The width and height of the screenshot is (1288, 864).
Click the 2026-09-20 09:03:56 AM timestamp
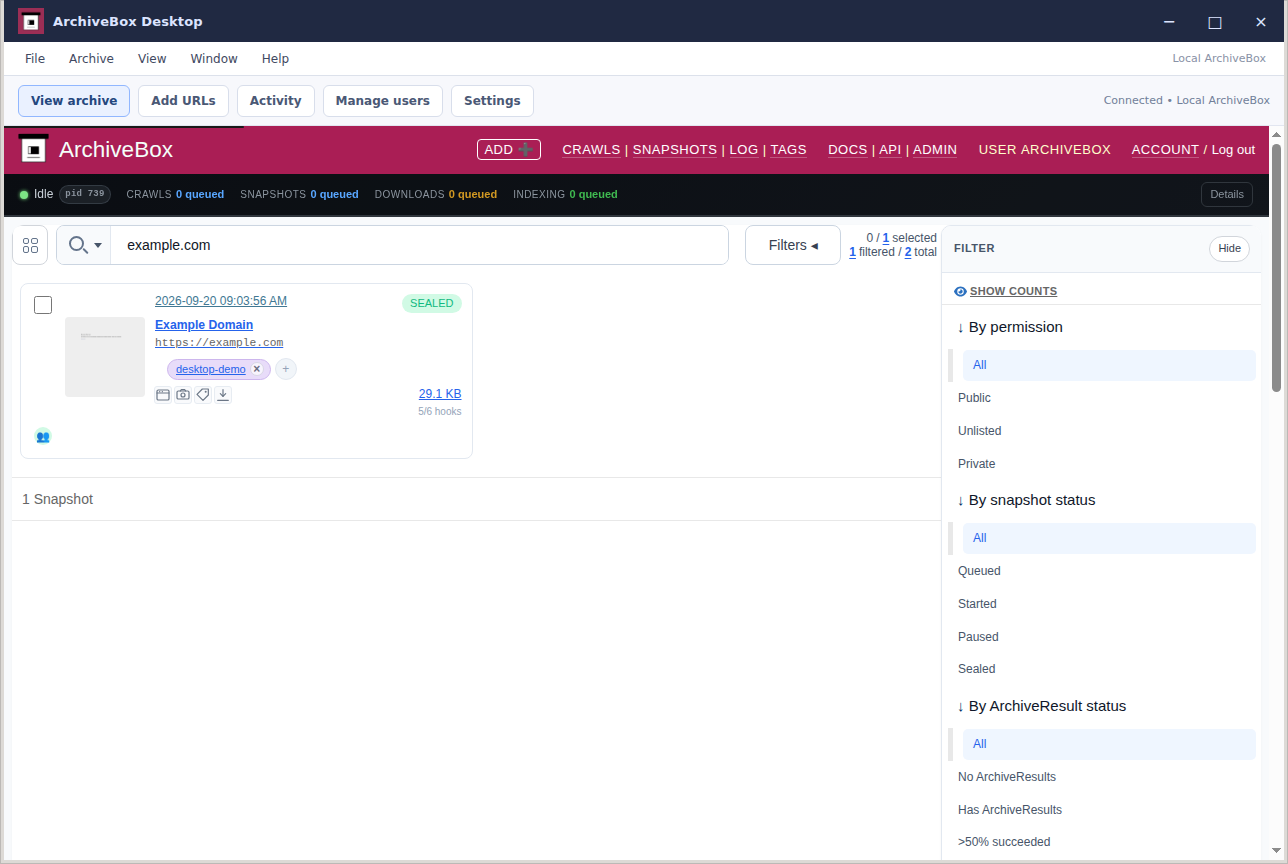pyautogui.click(x=221, y=301)
